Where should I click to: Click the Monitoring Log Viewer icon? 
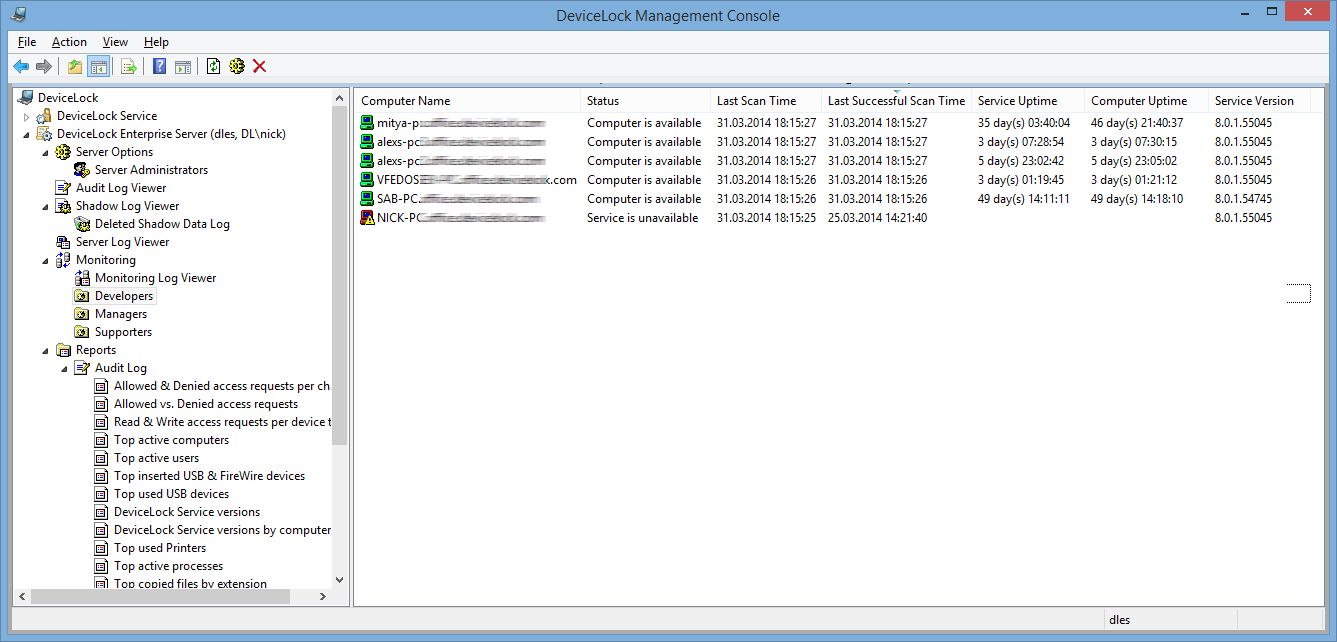[x=82, y=278]
